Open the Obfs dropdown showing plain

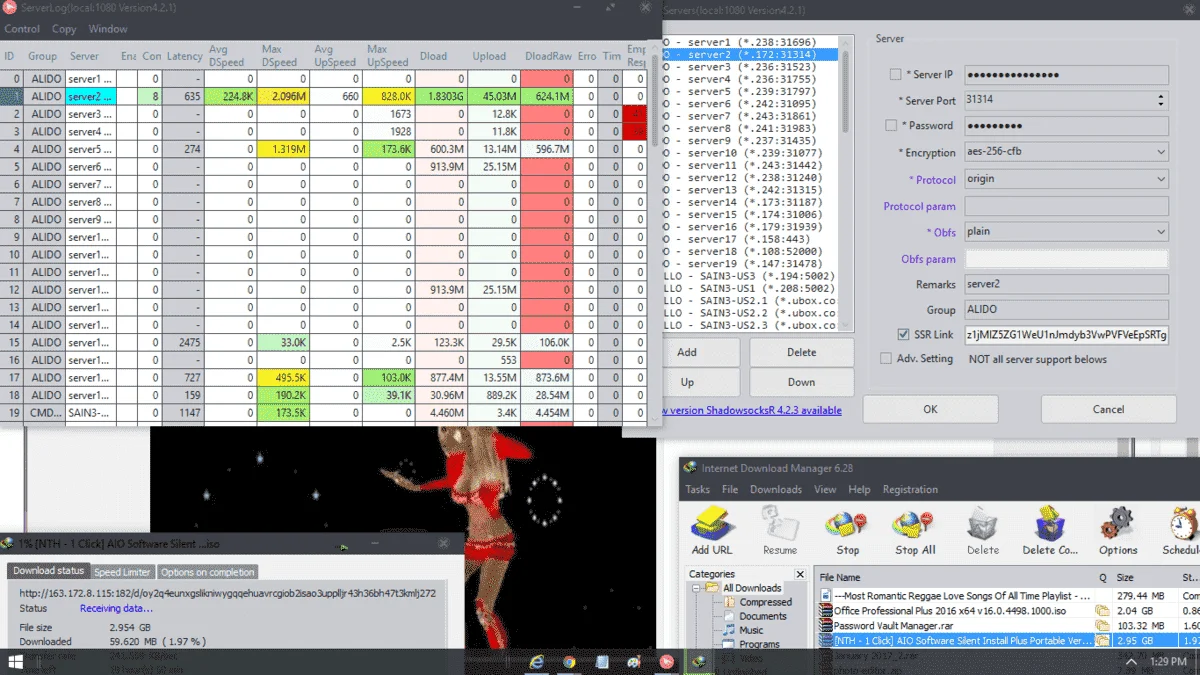(1066, 231)
